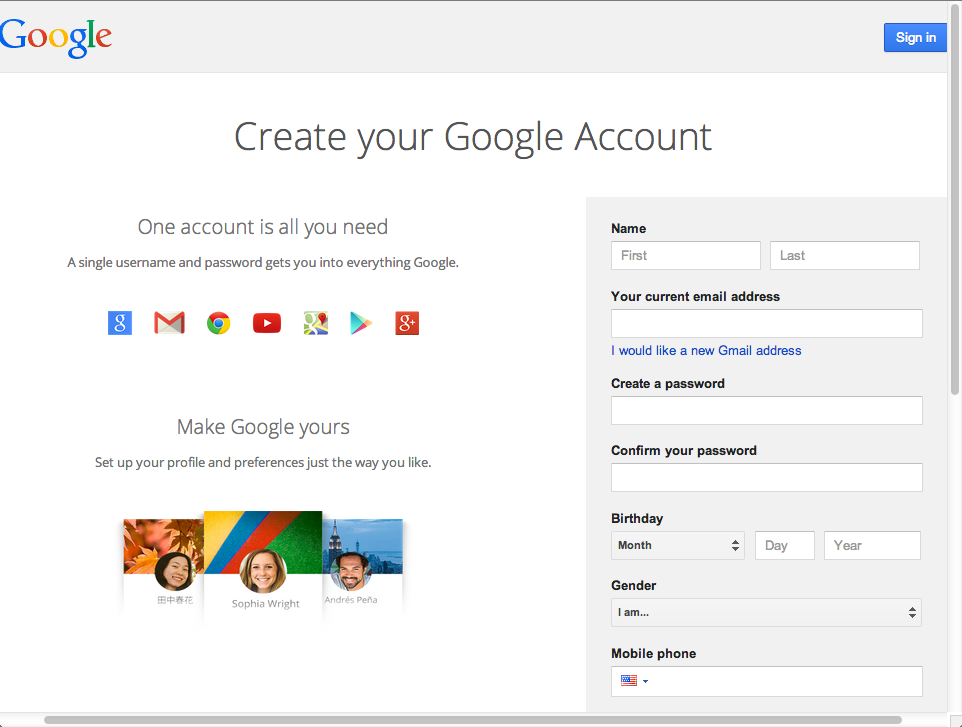The width and height of the screenshot is (962, 727).
Task: Click the red YouTube icon
Action: 267,323
